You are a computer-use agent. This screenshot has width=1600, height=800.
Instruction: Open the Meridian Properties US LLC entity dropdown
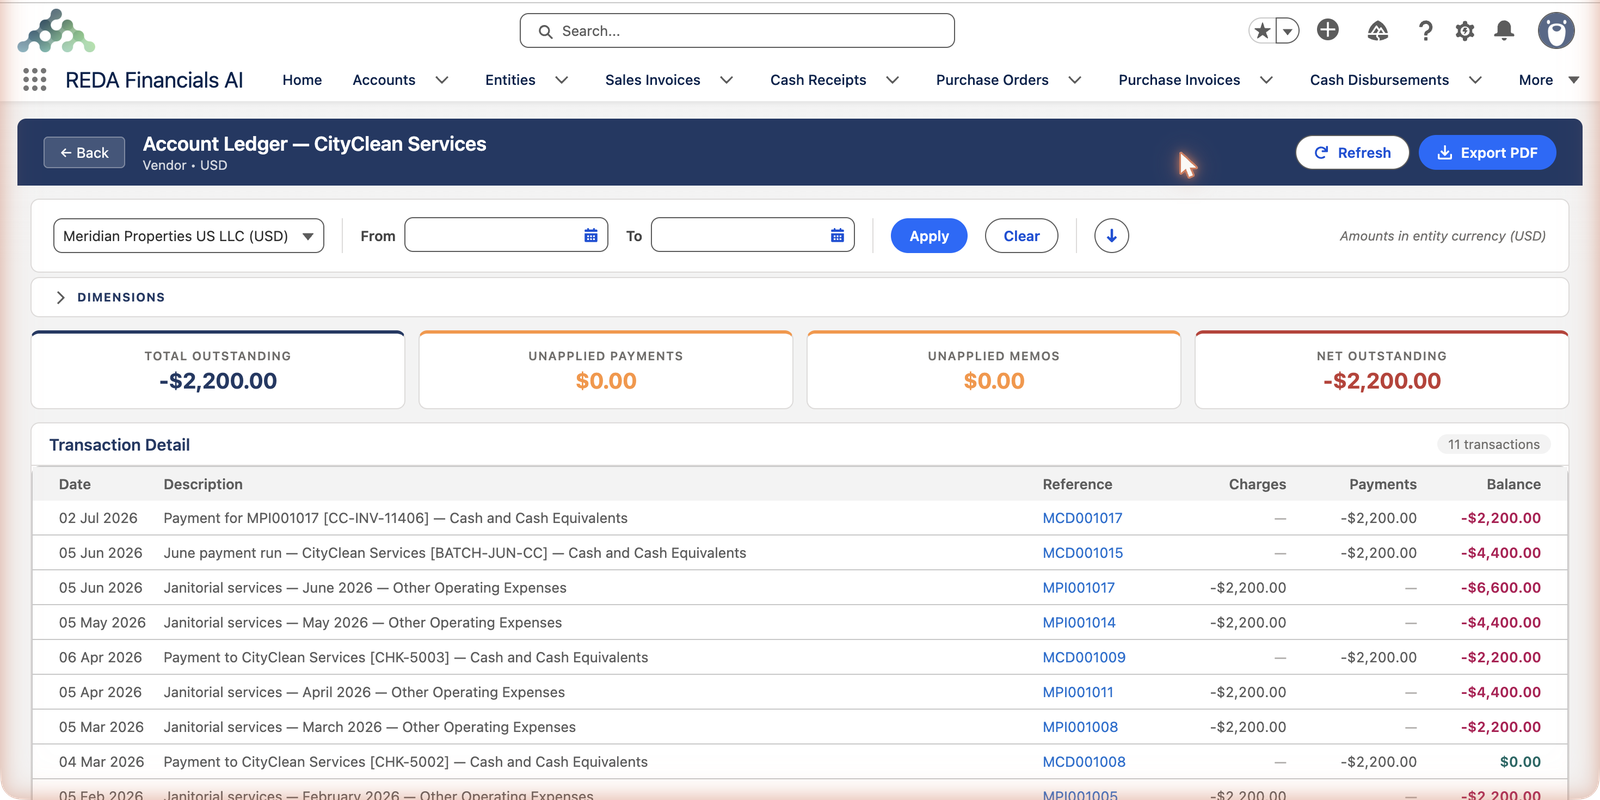tap(188, 236)
